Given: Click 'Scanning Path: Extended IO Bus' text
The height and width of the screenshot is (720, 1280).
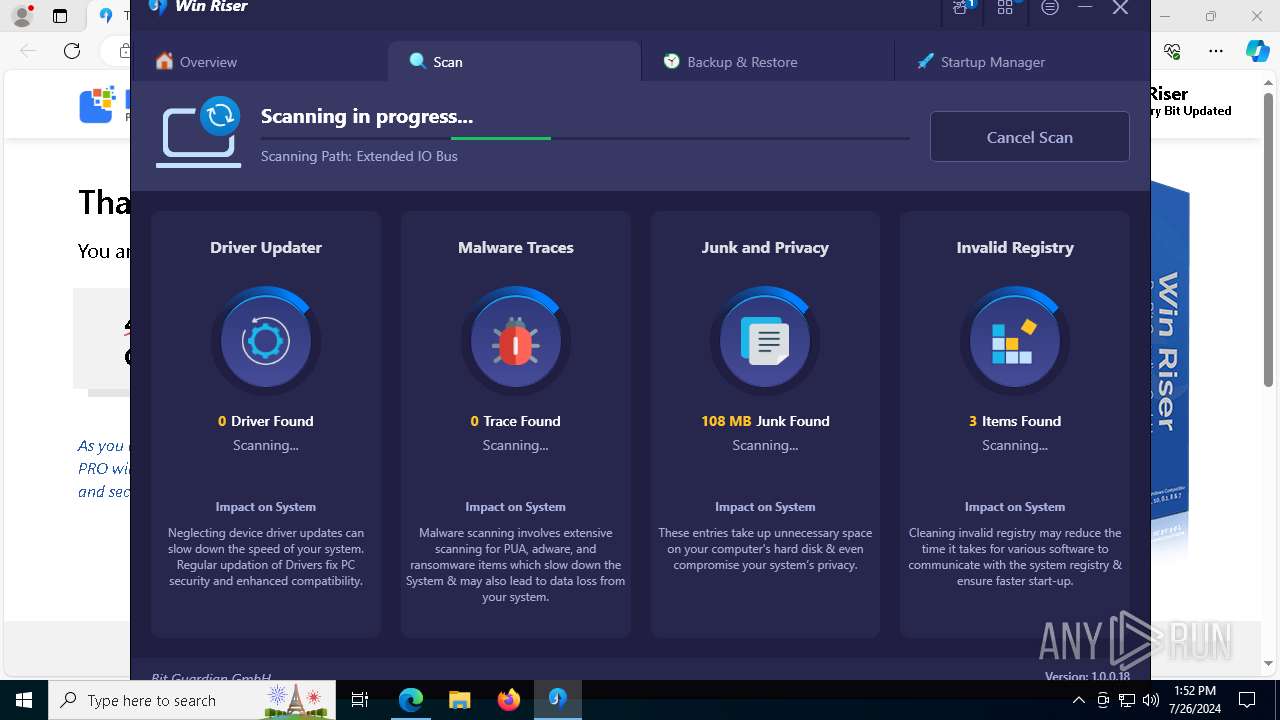Looking at the screenshot, I should [359, 156].
